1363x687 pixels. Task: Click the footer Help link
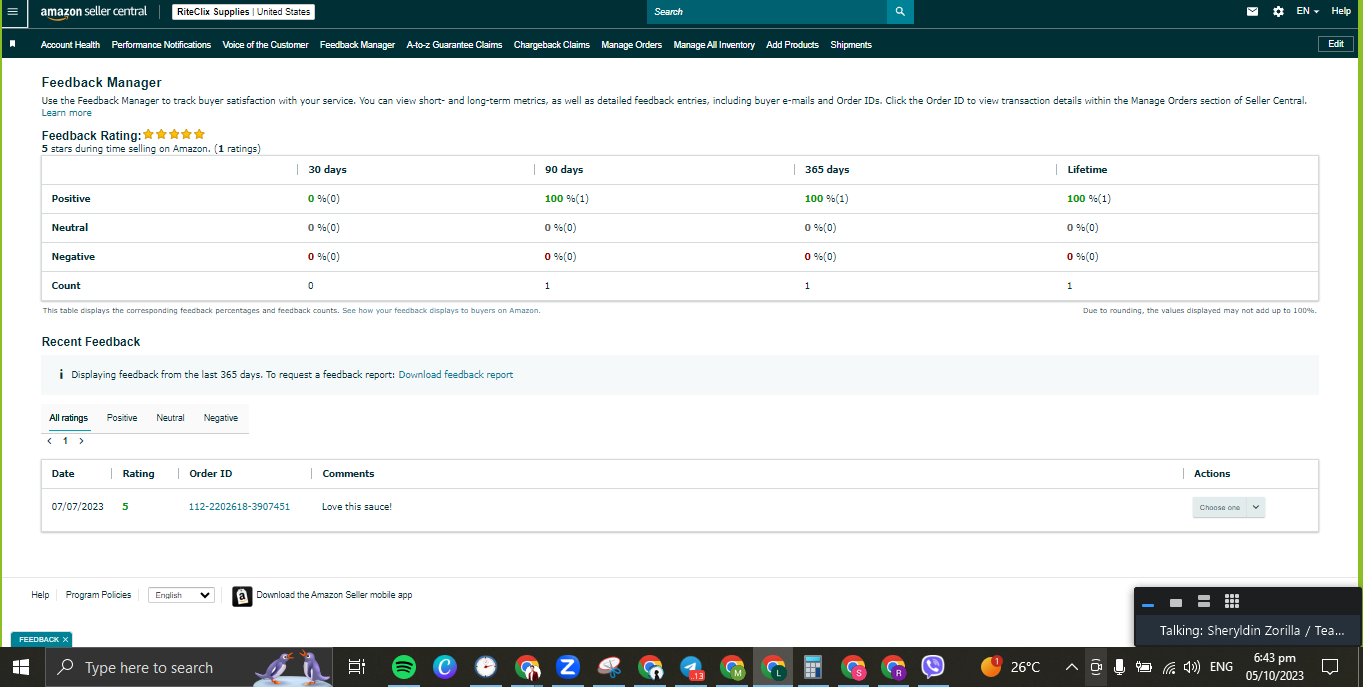coord(40,595)
